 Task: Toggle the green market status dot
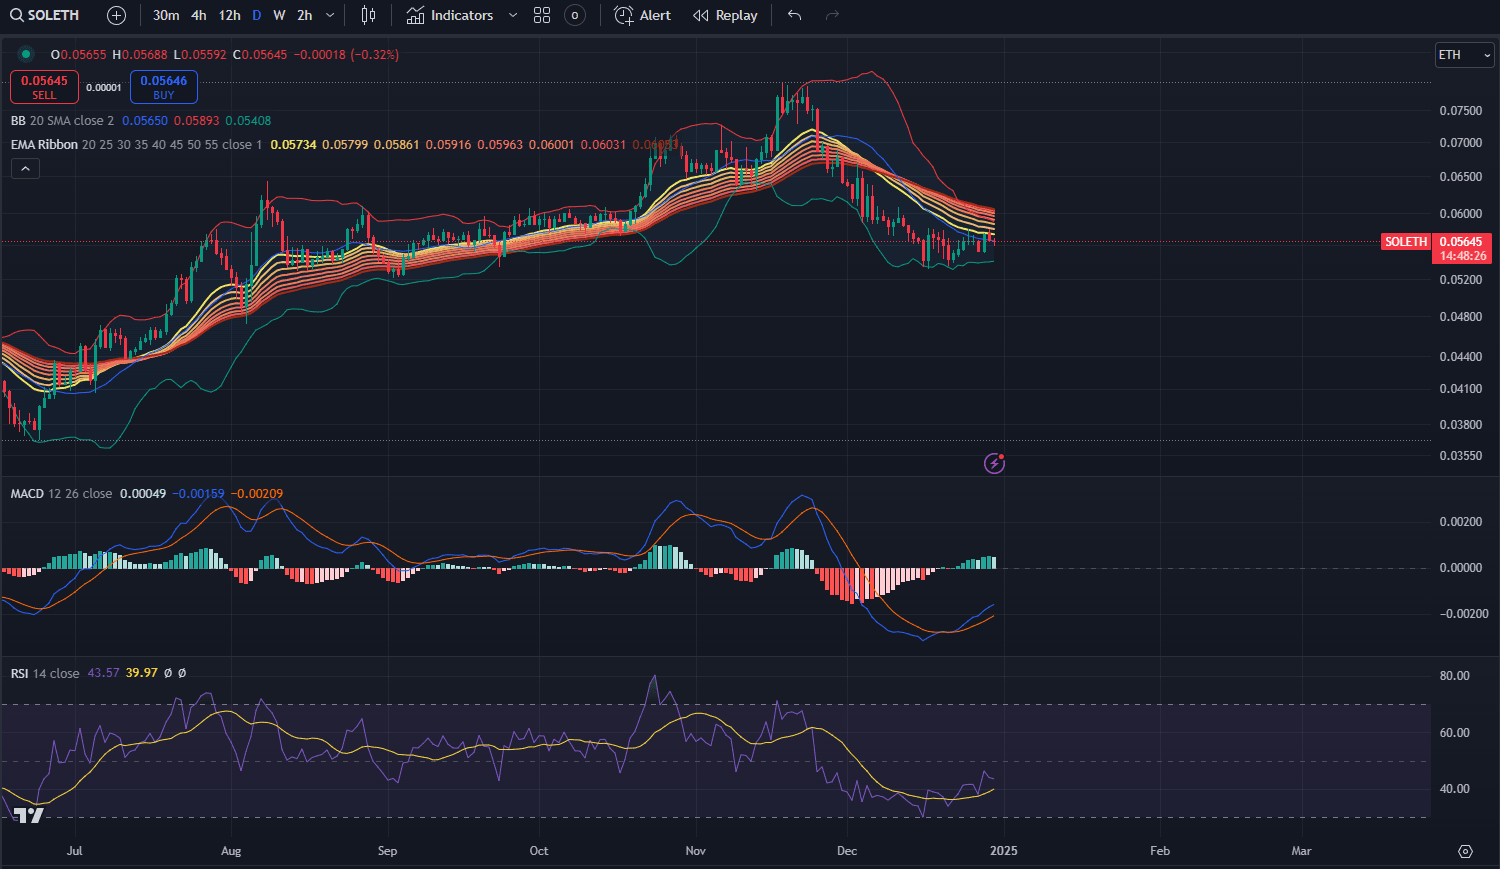point(26,54)
